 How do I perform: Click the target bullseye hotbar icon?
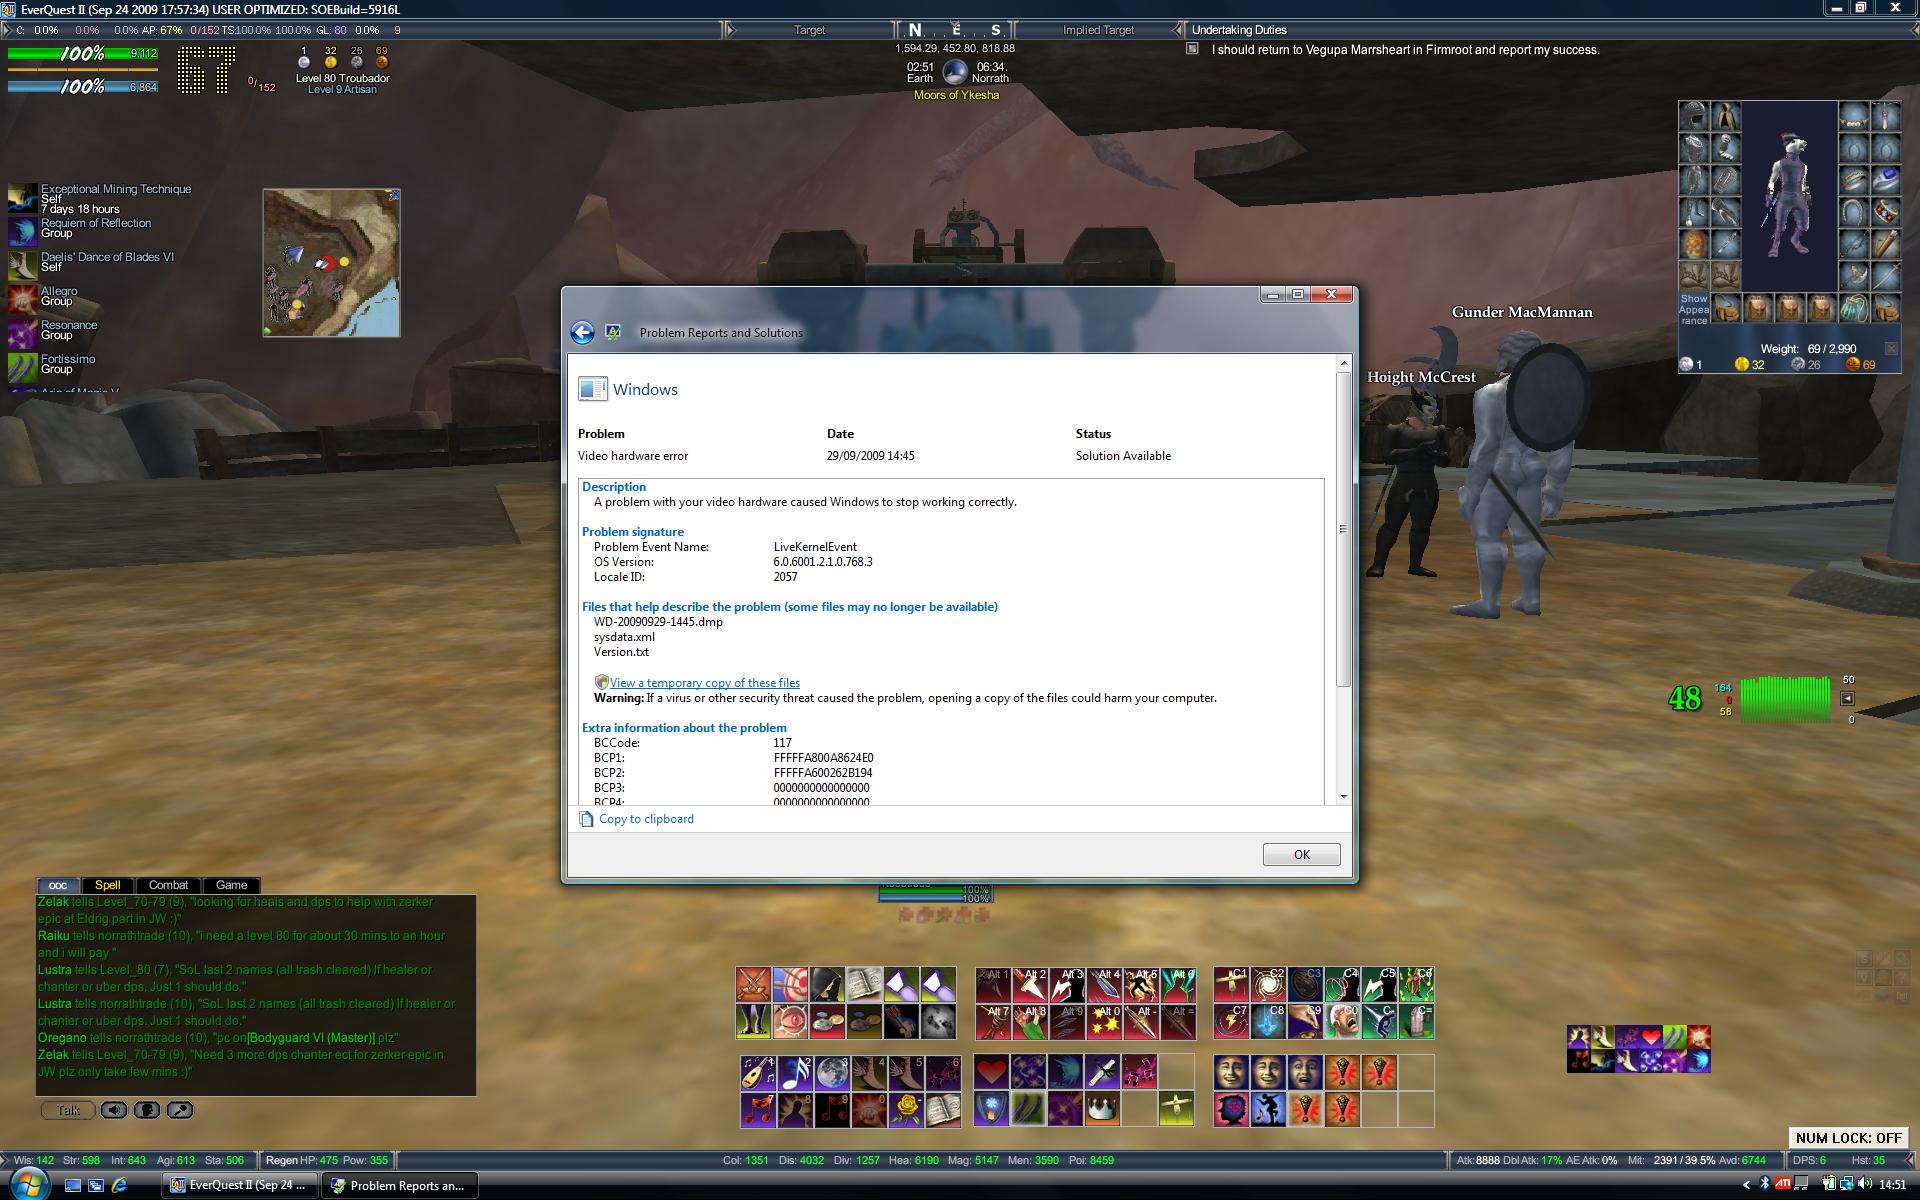pyautogui.click(x=790, y=984)
